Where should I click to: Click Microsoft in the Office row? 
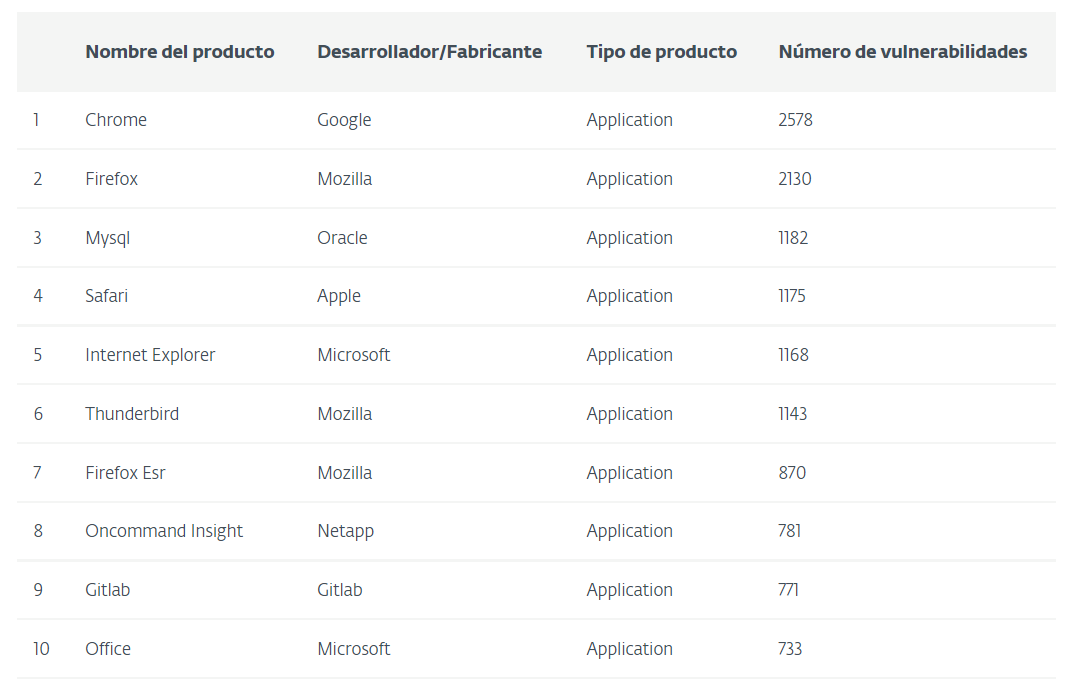tap(354, 649)
